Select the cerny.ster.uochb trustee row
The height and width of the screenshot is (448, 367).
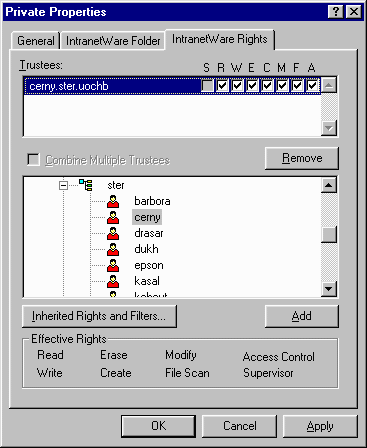172,86
